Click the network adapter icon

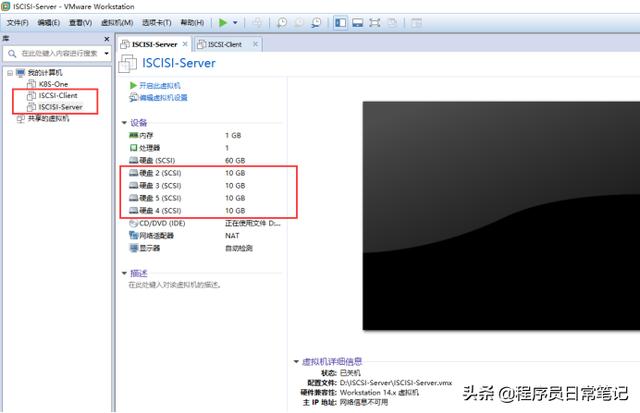[133, 235]
